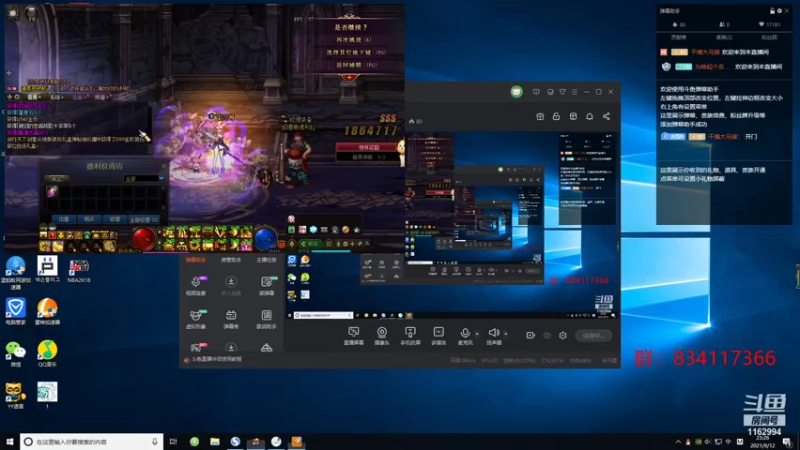Open settings gear in 弹幕助手 overlay
Viewport: 800px width, 450px height.
pos(779,11)
